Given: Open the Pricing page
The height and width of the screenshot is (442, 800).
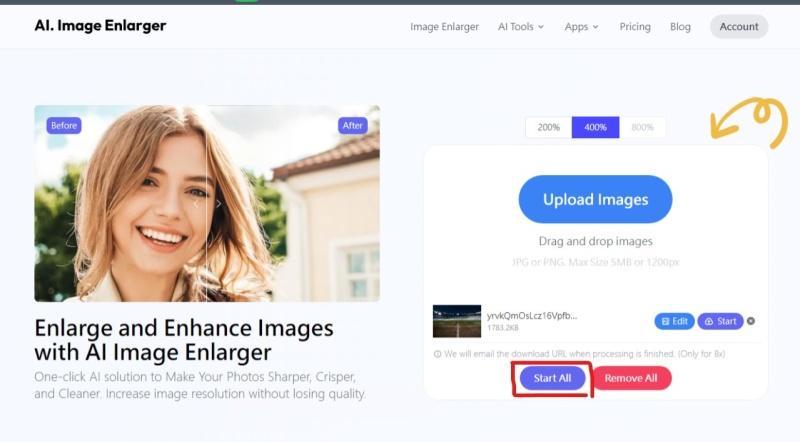Looking at the screenshot, I should pyautogui.click(x=635, y=27).
